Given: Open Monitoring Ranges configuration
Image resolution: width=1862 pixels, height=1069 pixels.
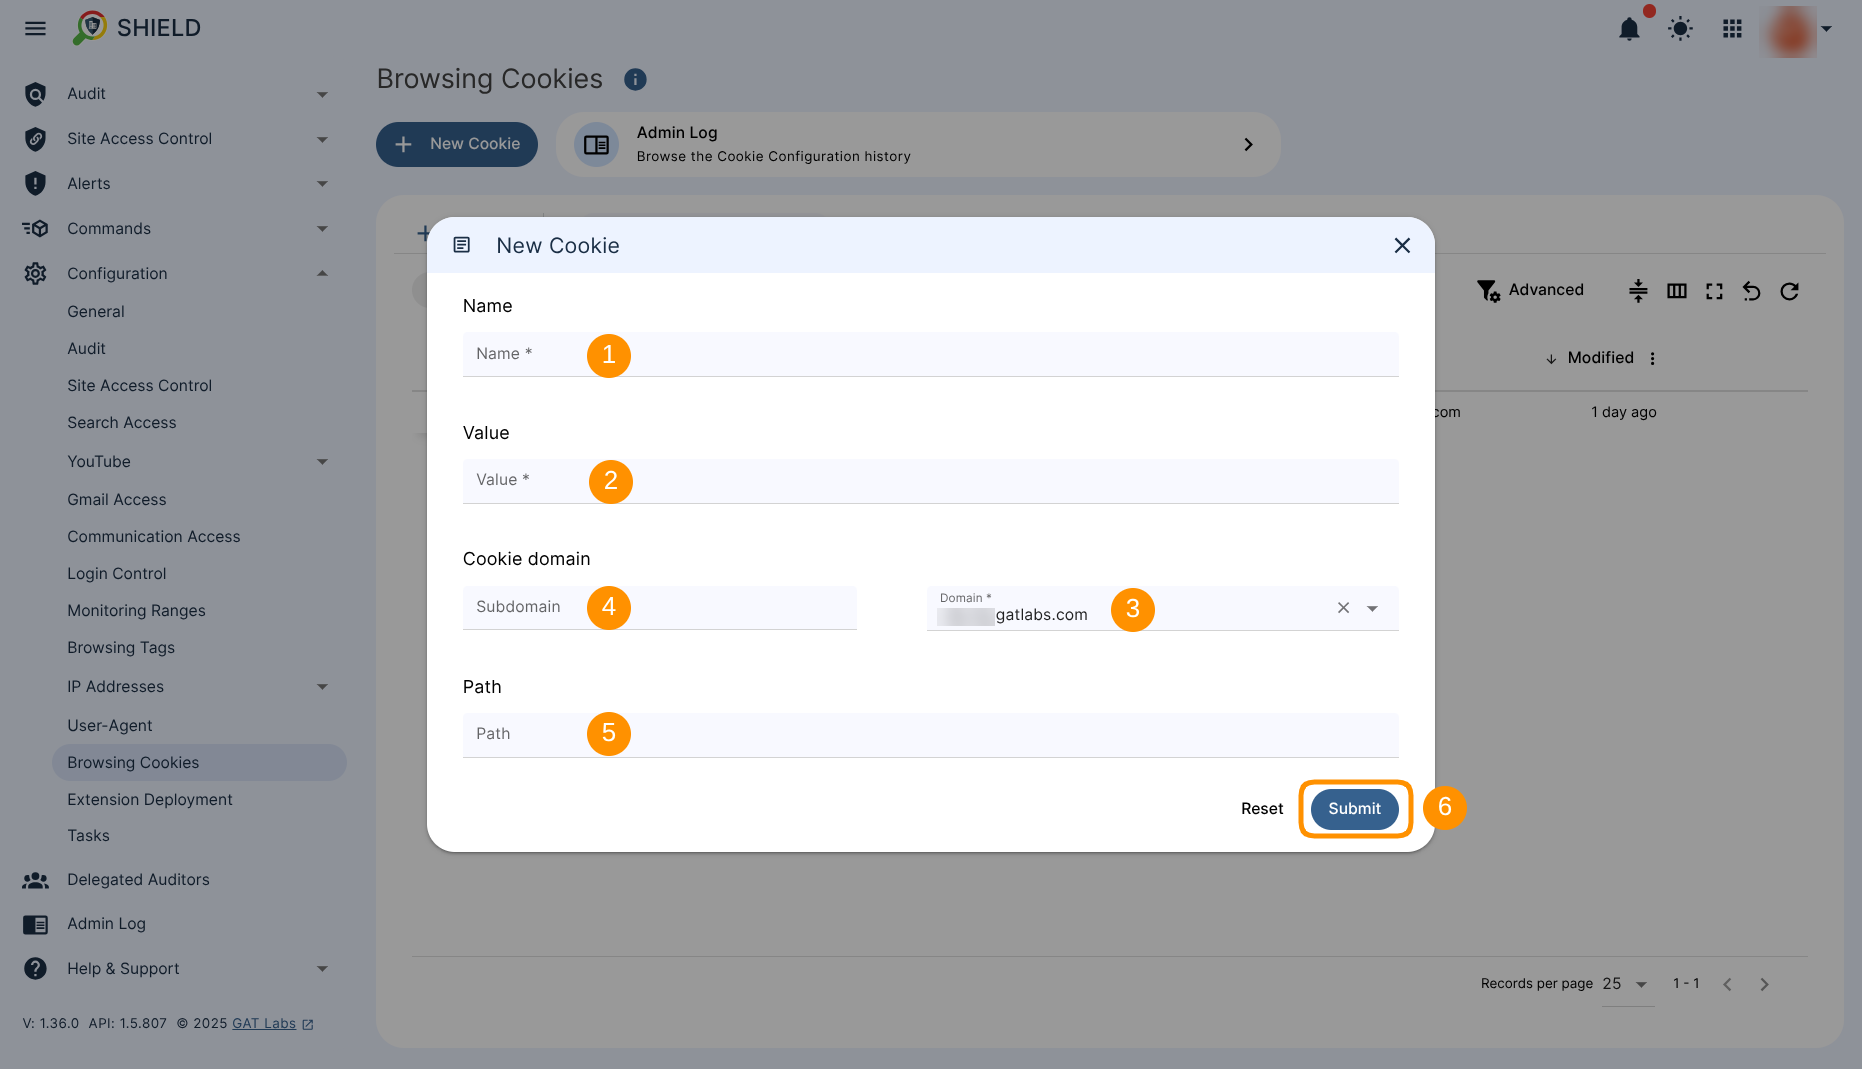Looking at the screenshot, I should [136, 611].
